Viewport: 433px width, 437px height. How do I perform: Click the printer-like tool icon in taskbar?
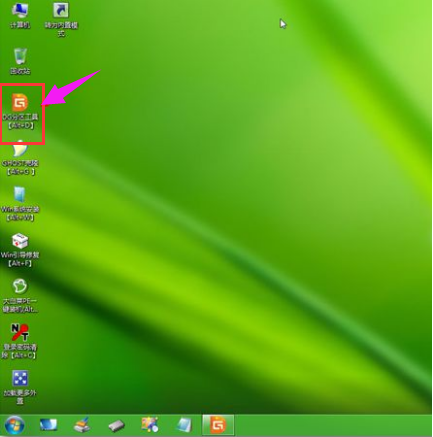pos(82,425)
